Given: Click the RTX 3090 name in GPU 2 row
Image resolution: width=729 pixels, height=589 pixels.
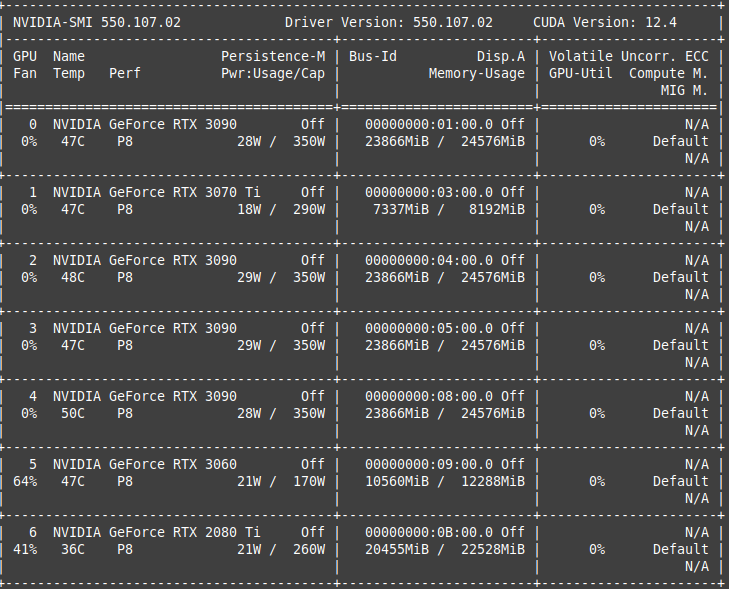Looking at the screenshot, I should (x=145, y=260).
